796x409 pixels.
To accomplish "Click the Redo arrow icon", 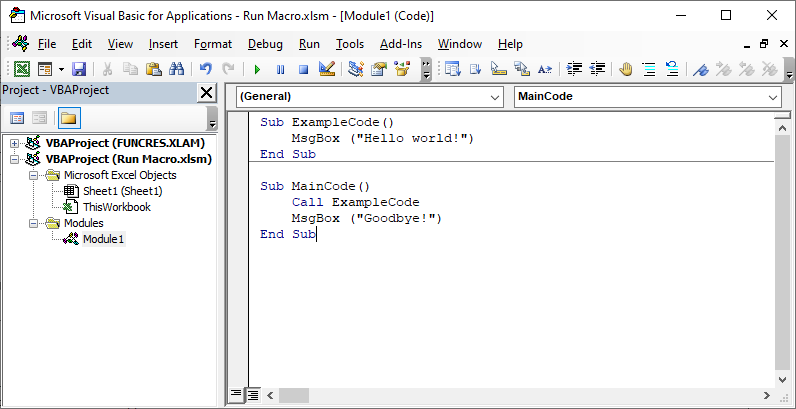I will click(x=229, y=69).
